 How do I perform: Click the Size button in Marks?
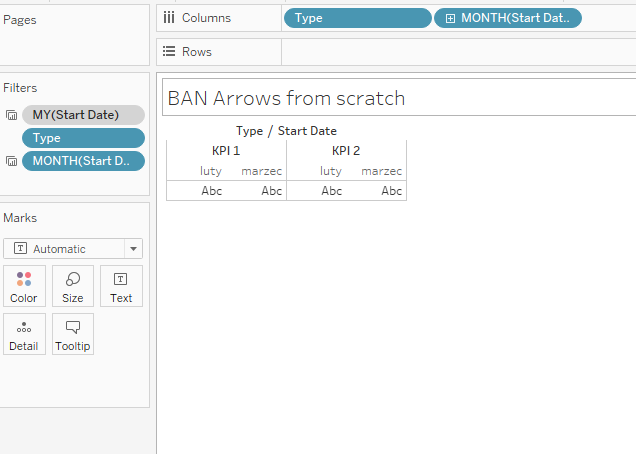73,286
